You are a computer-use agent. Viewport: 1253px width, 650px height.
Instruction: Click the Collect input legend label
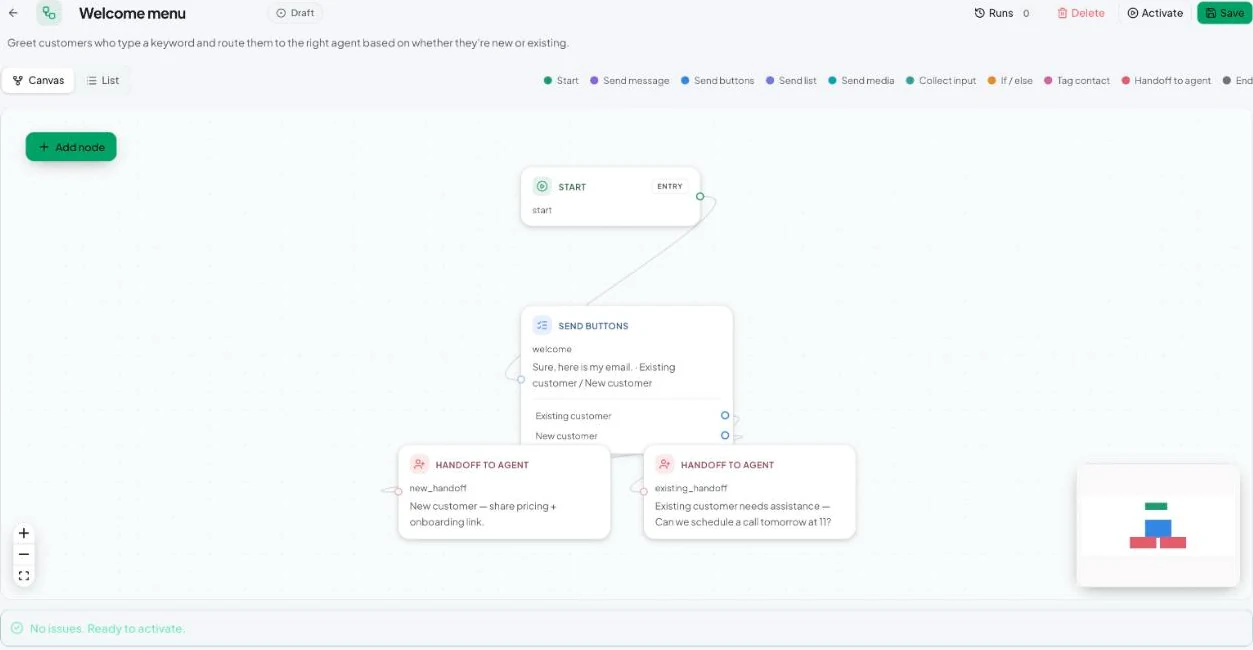click(x=947, y=80)
